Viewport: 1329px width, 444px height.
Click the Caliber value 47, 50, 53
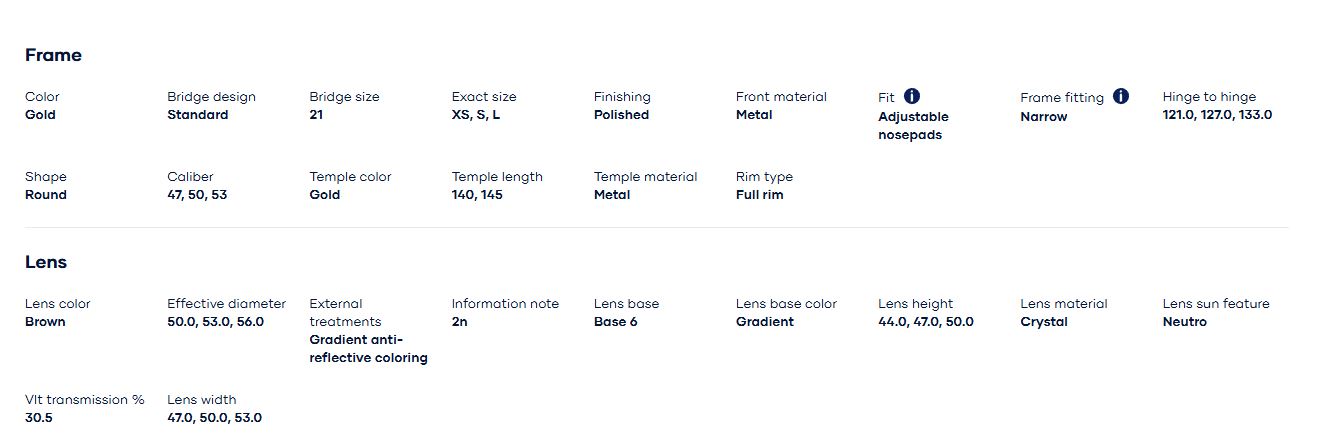point(197,195)
